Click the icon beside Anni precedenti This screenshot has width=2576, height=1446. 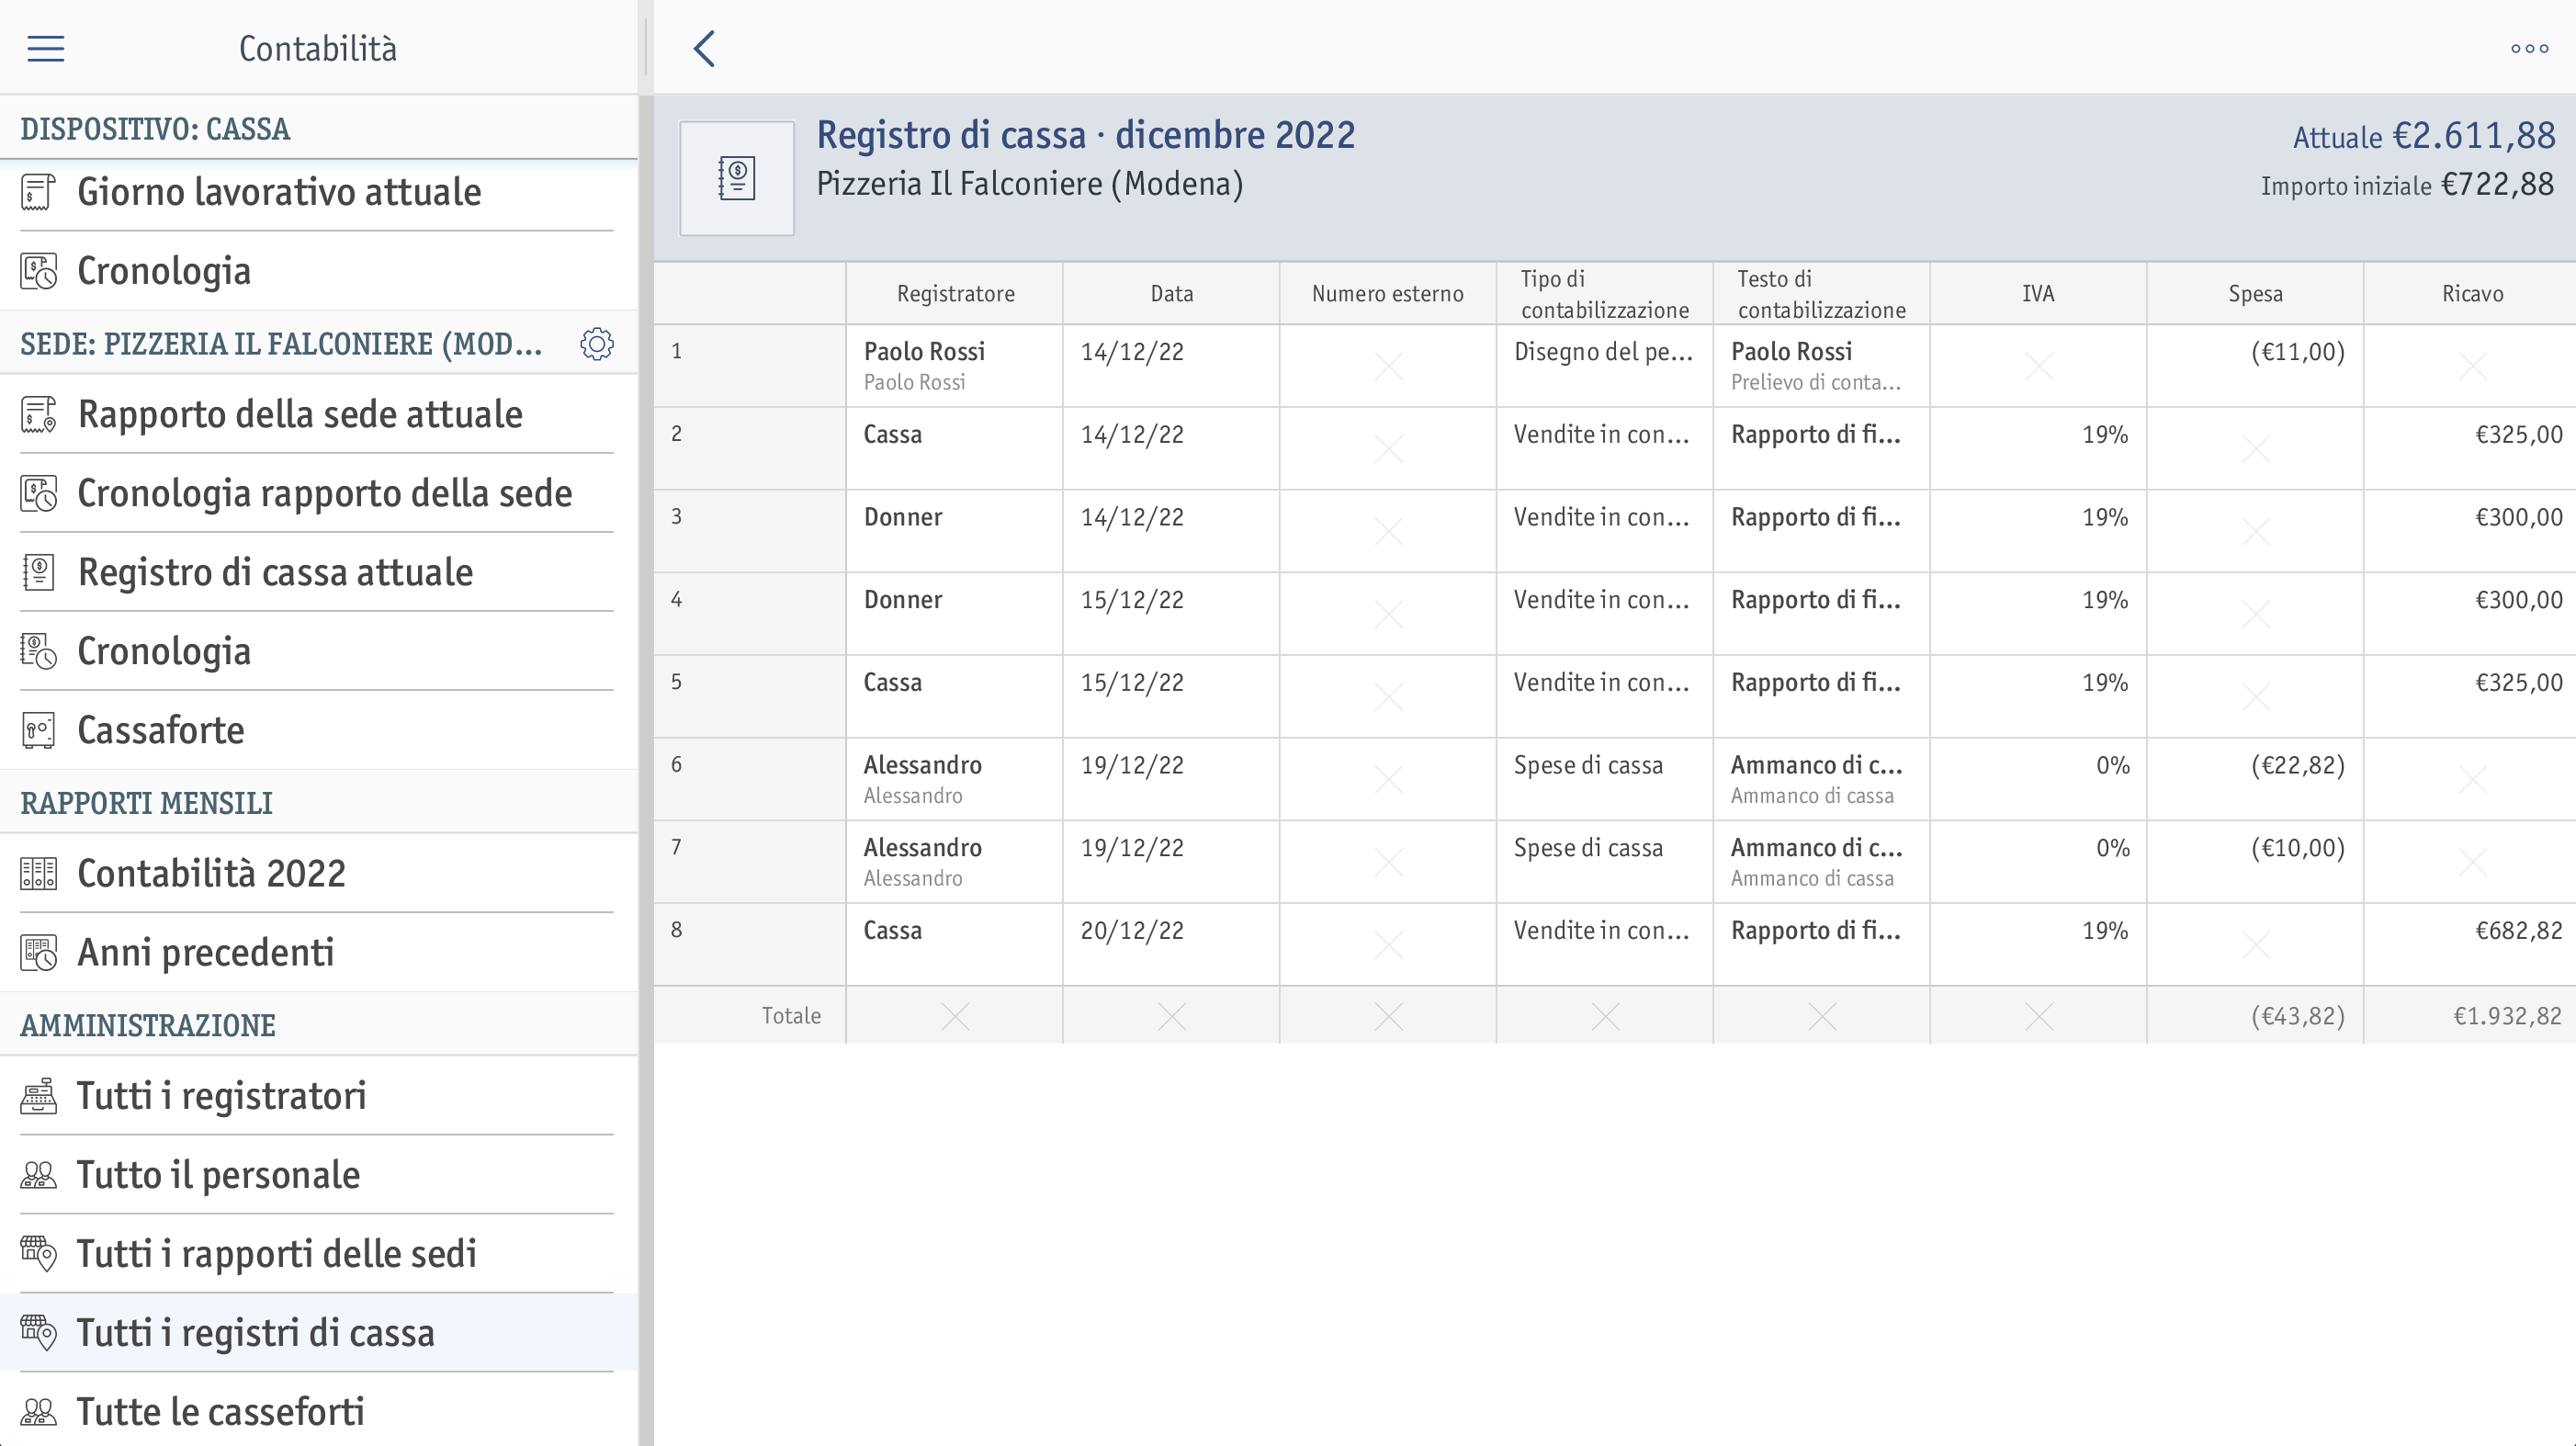39,952
